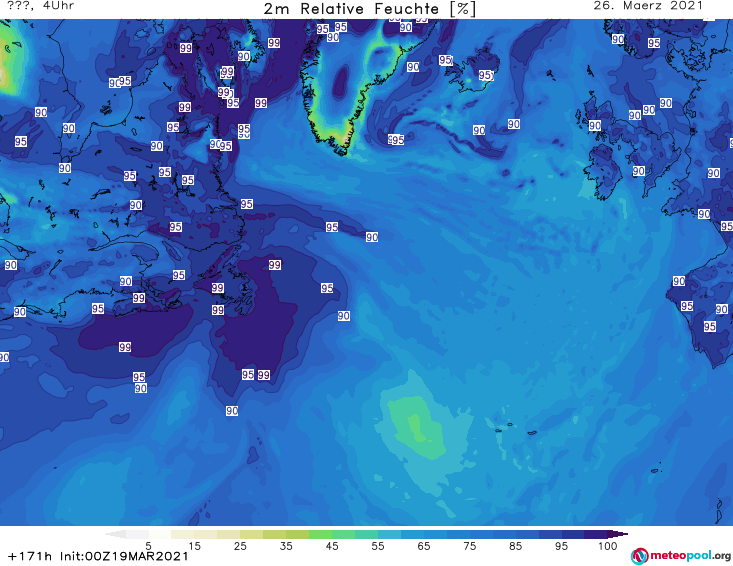Viewport: 733px width, 566px height.
Task: Click the 'Init:00Z19MAR2021' initialization text
Action: pos(124,556)
